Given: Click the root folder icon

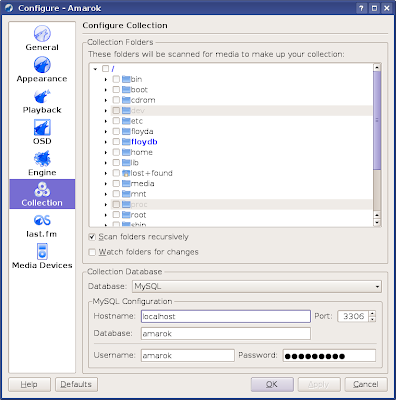Looking at the screenshot, I should point(126,215).
